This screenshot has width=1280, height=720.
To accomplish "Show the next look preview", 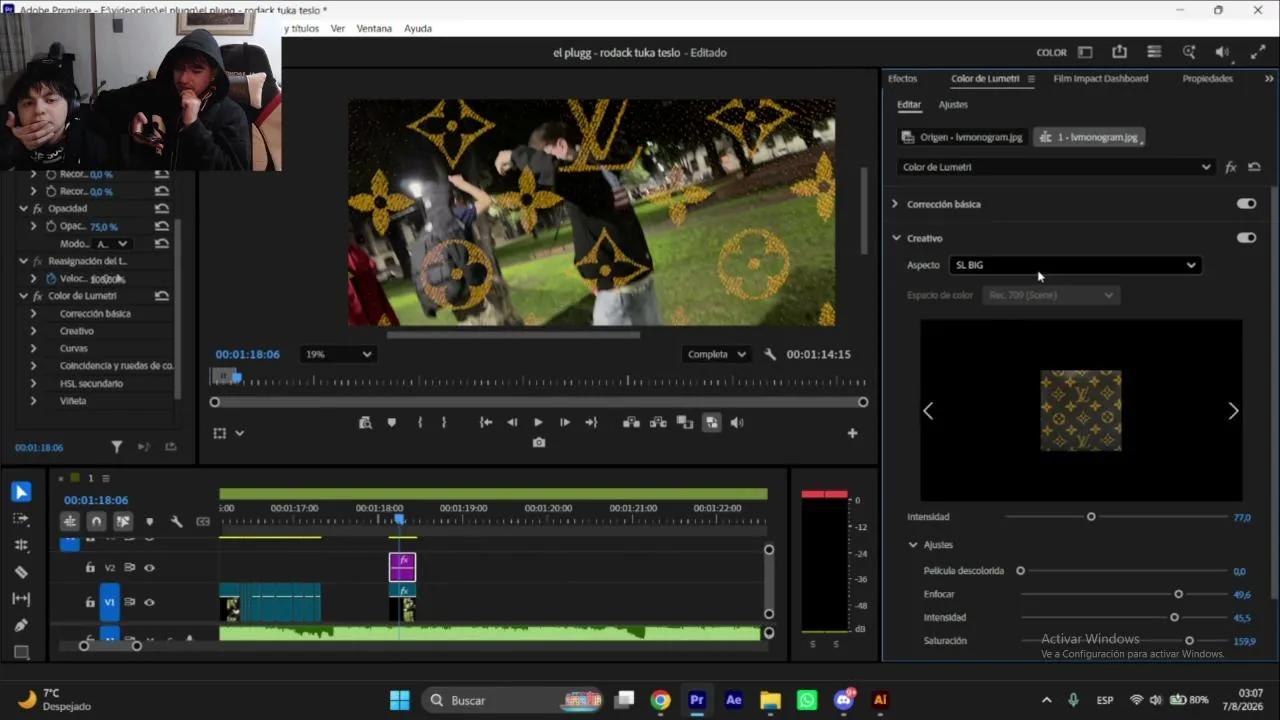I will point(1233,411).
